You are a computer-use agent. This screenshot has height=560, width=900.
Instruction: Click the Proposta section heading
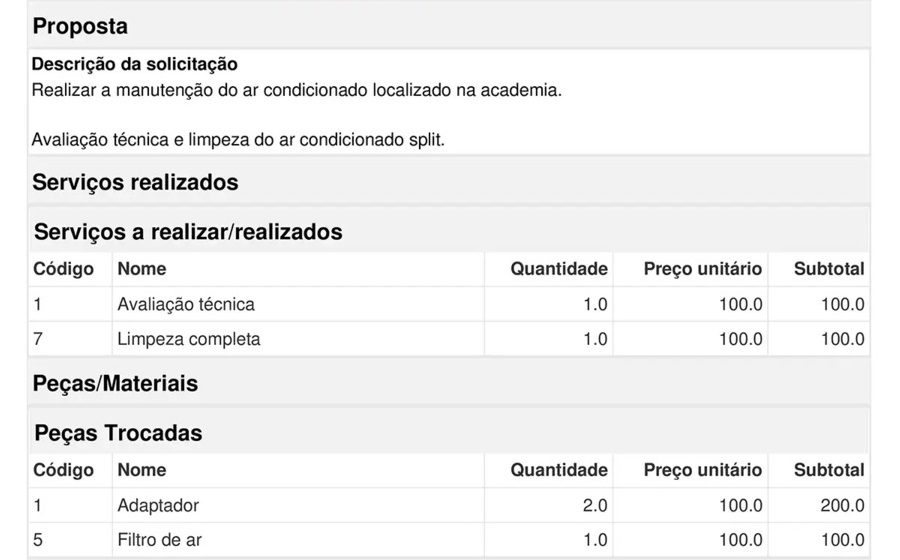(x=80, y=27)
